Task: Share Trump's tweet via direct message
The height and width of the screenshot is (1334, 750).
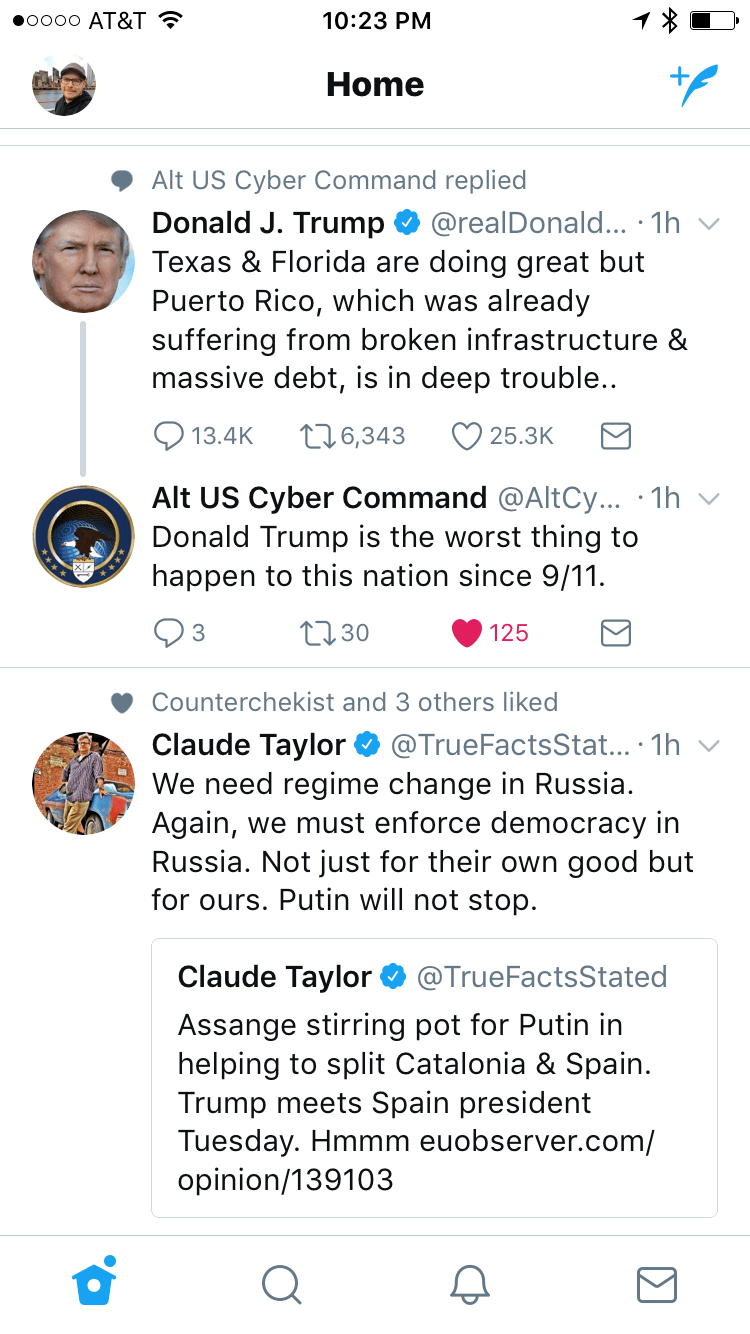Action: pos(616,436)
